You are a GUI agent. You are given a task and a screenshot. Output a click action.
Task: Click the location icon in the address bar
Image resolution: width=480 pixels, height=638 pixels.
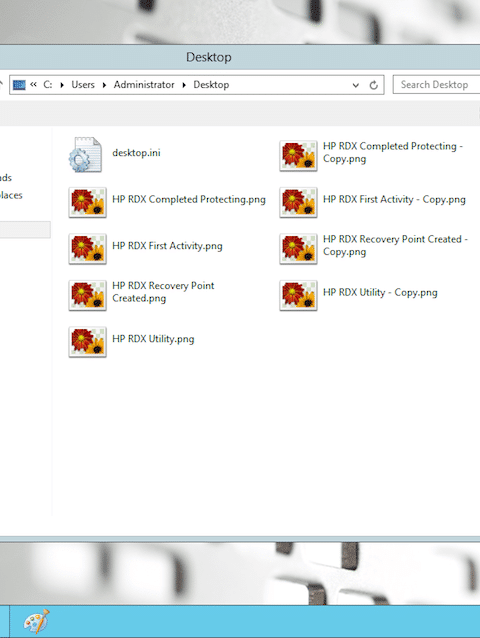pos(19,85)
